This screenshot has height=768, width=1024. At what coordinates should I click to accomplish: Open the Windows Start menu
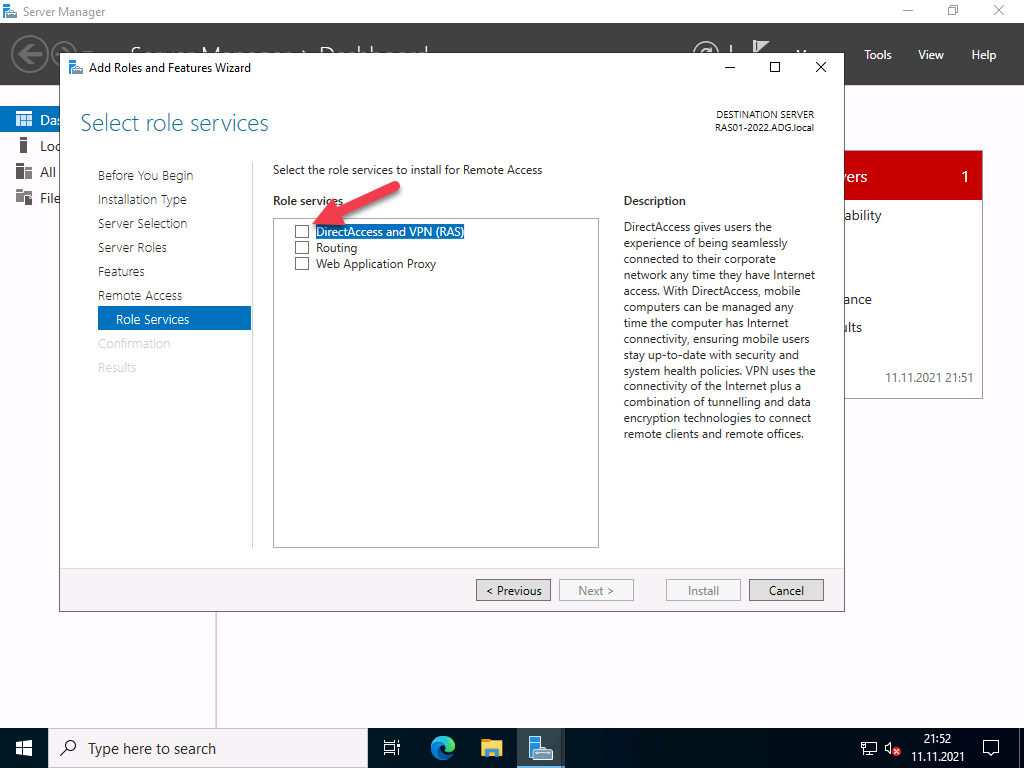click(x=24, y=748)
